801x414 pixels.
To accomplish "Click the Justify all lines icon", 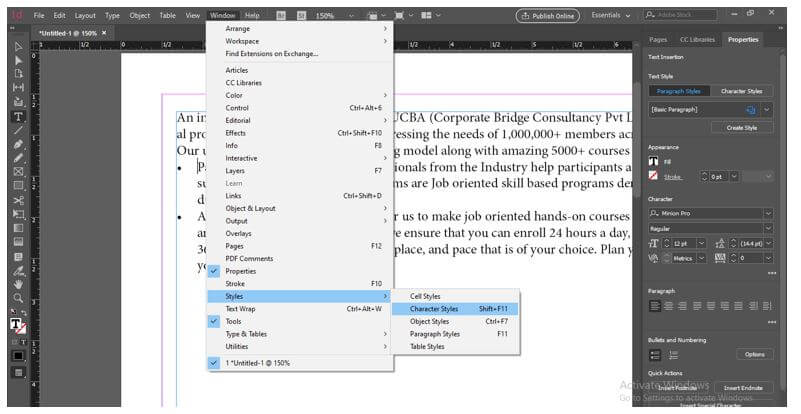I will (739, 306).
